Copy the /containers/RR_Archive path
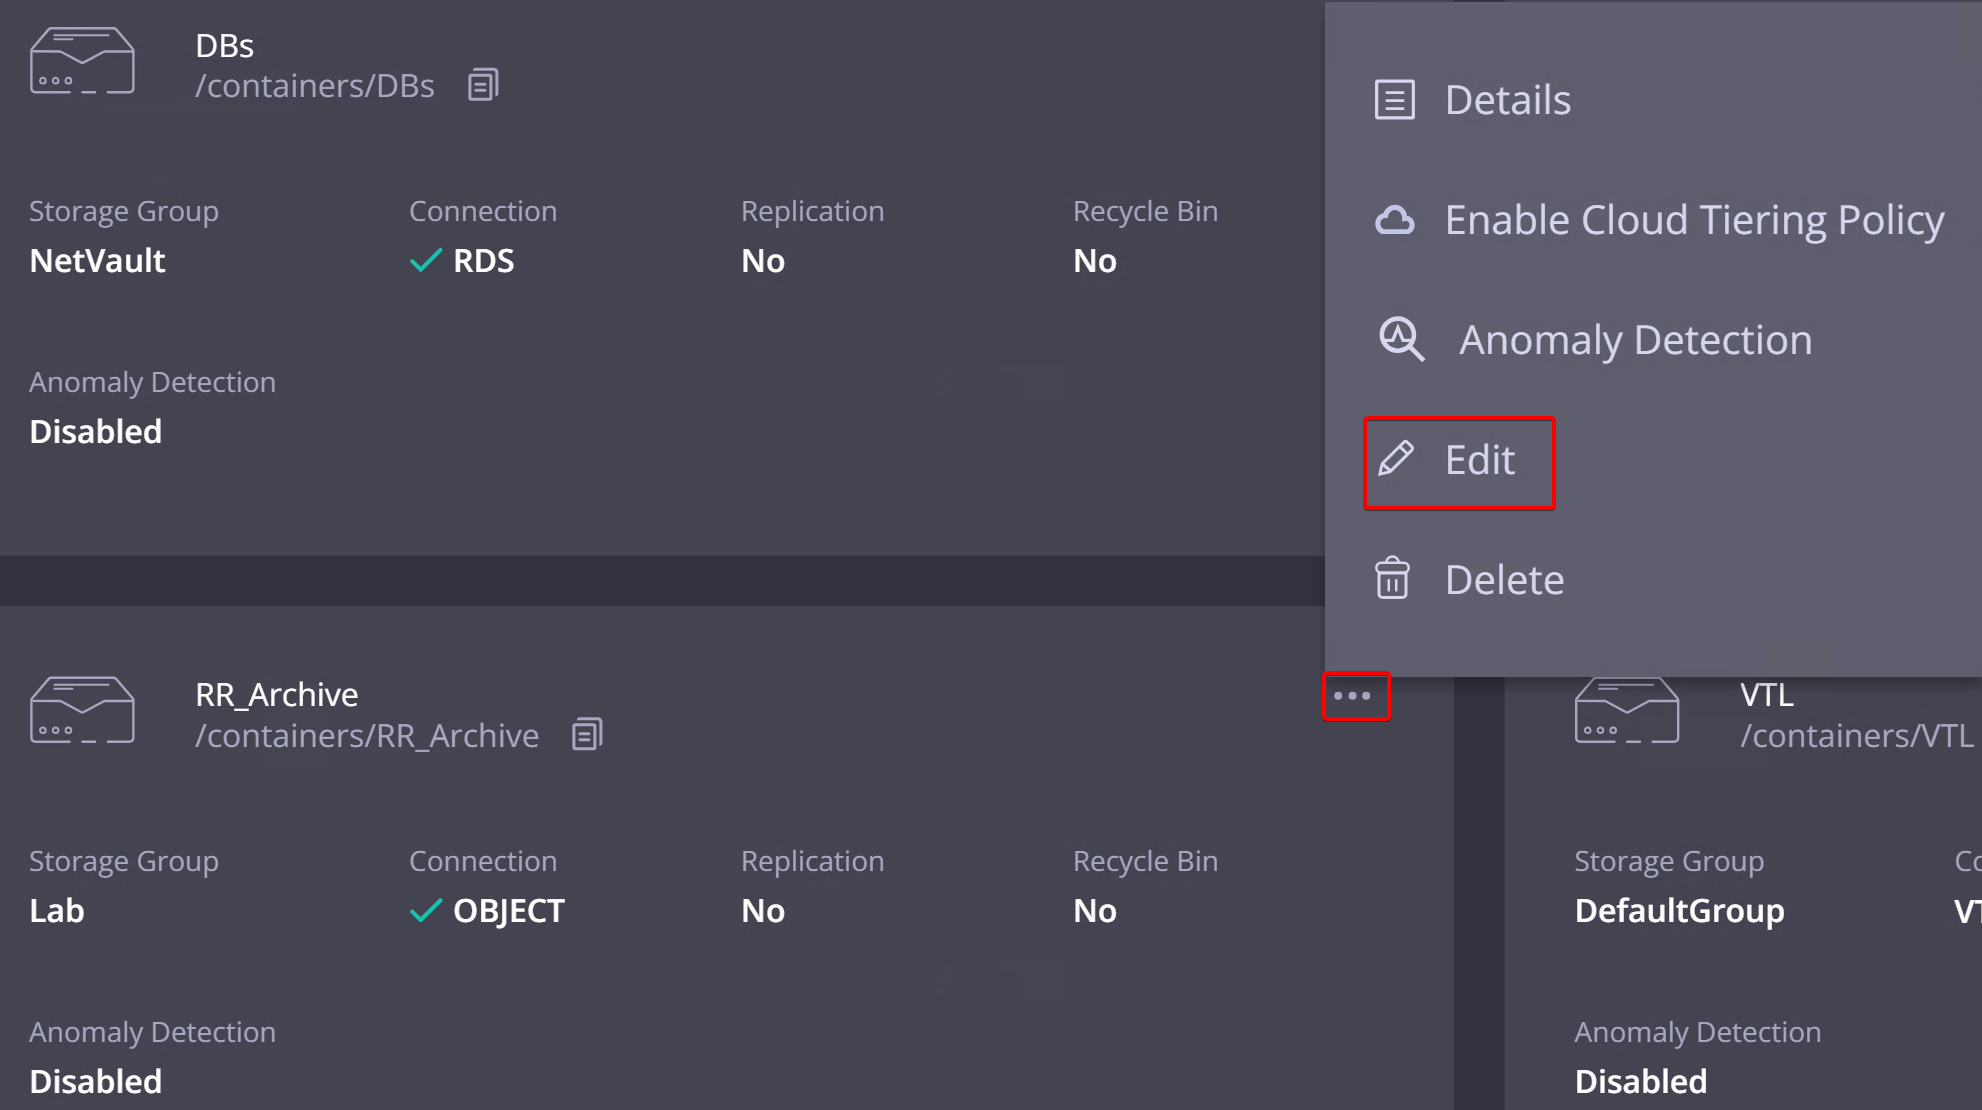This screenshot has width=1982, height=1110. (587, 735)
